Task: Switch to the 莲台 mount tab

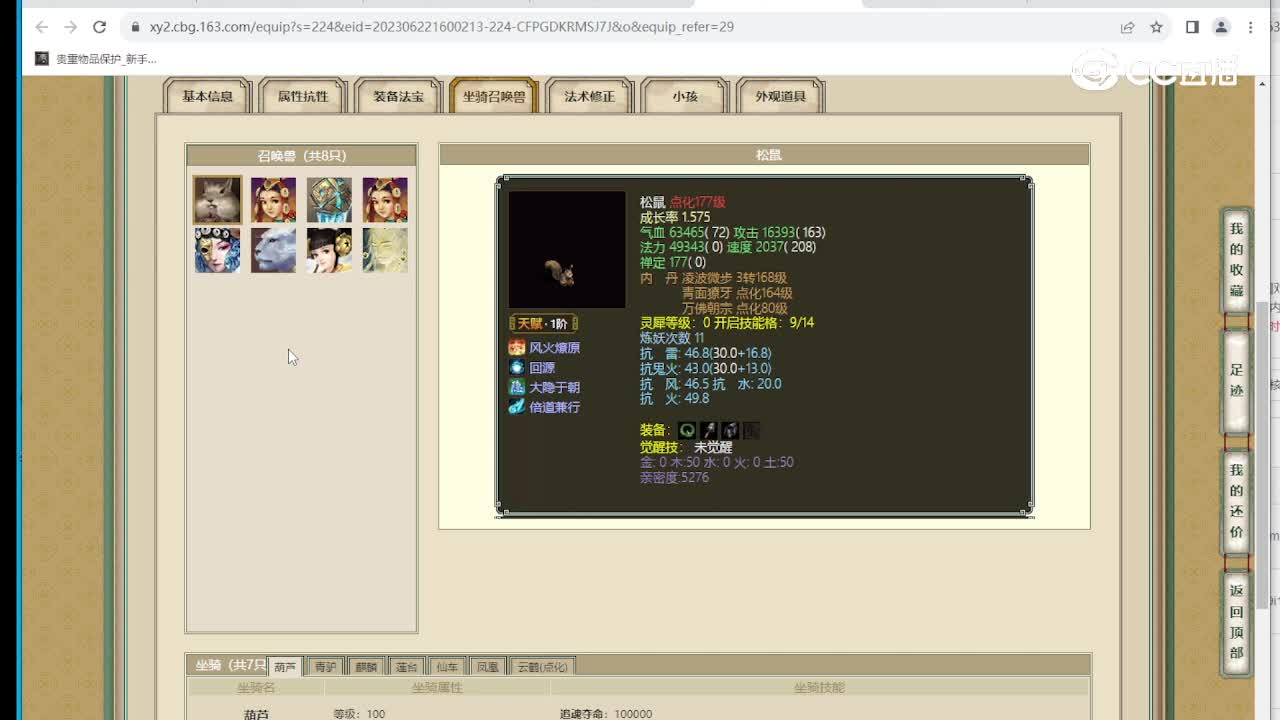Action: point(406,666)
